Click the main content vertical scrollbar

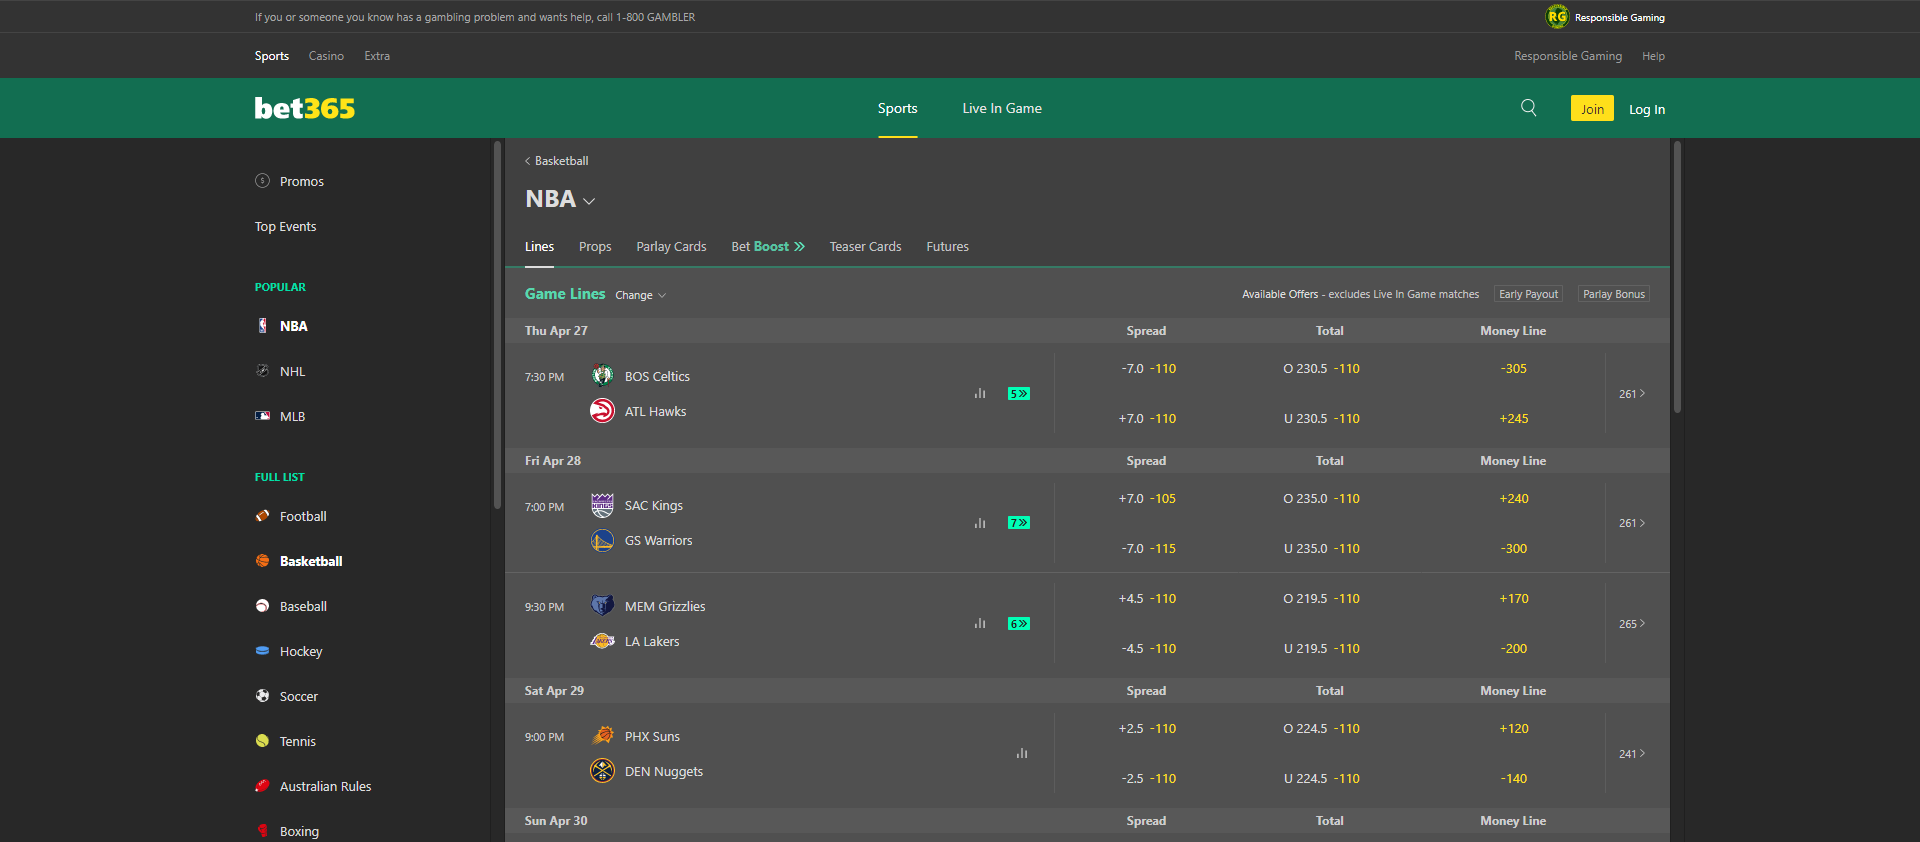pos(1677,276)
